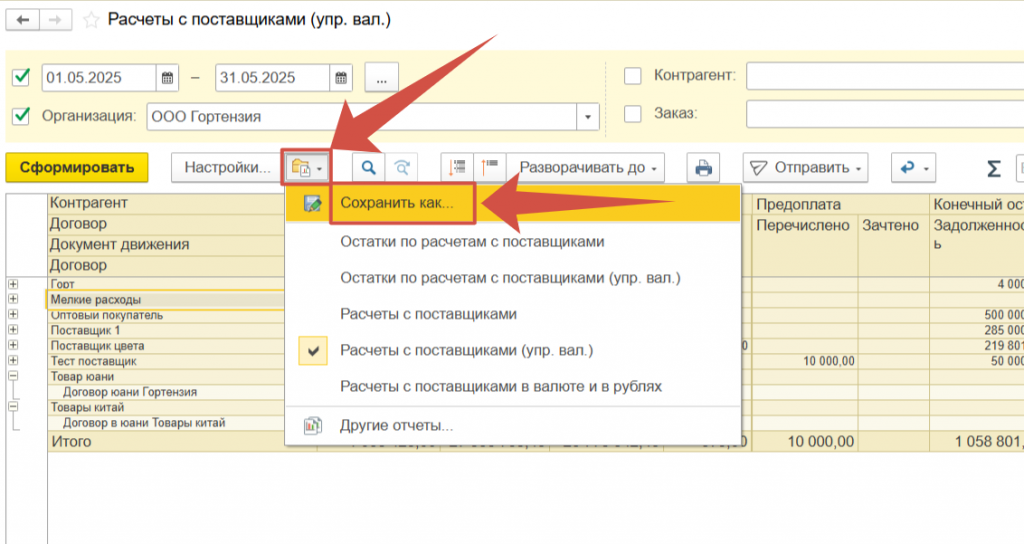This screenshot has width=1024, height=544.
Task: Enable the Контрагент filter checkbox
Action: click(x=632, y=76)
